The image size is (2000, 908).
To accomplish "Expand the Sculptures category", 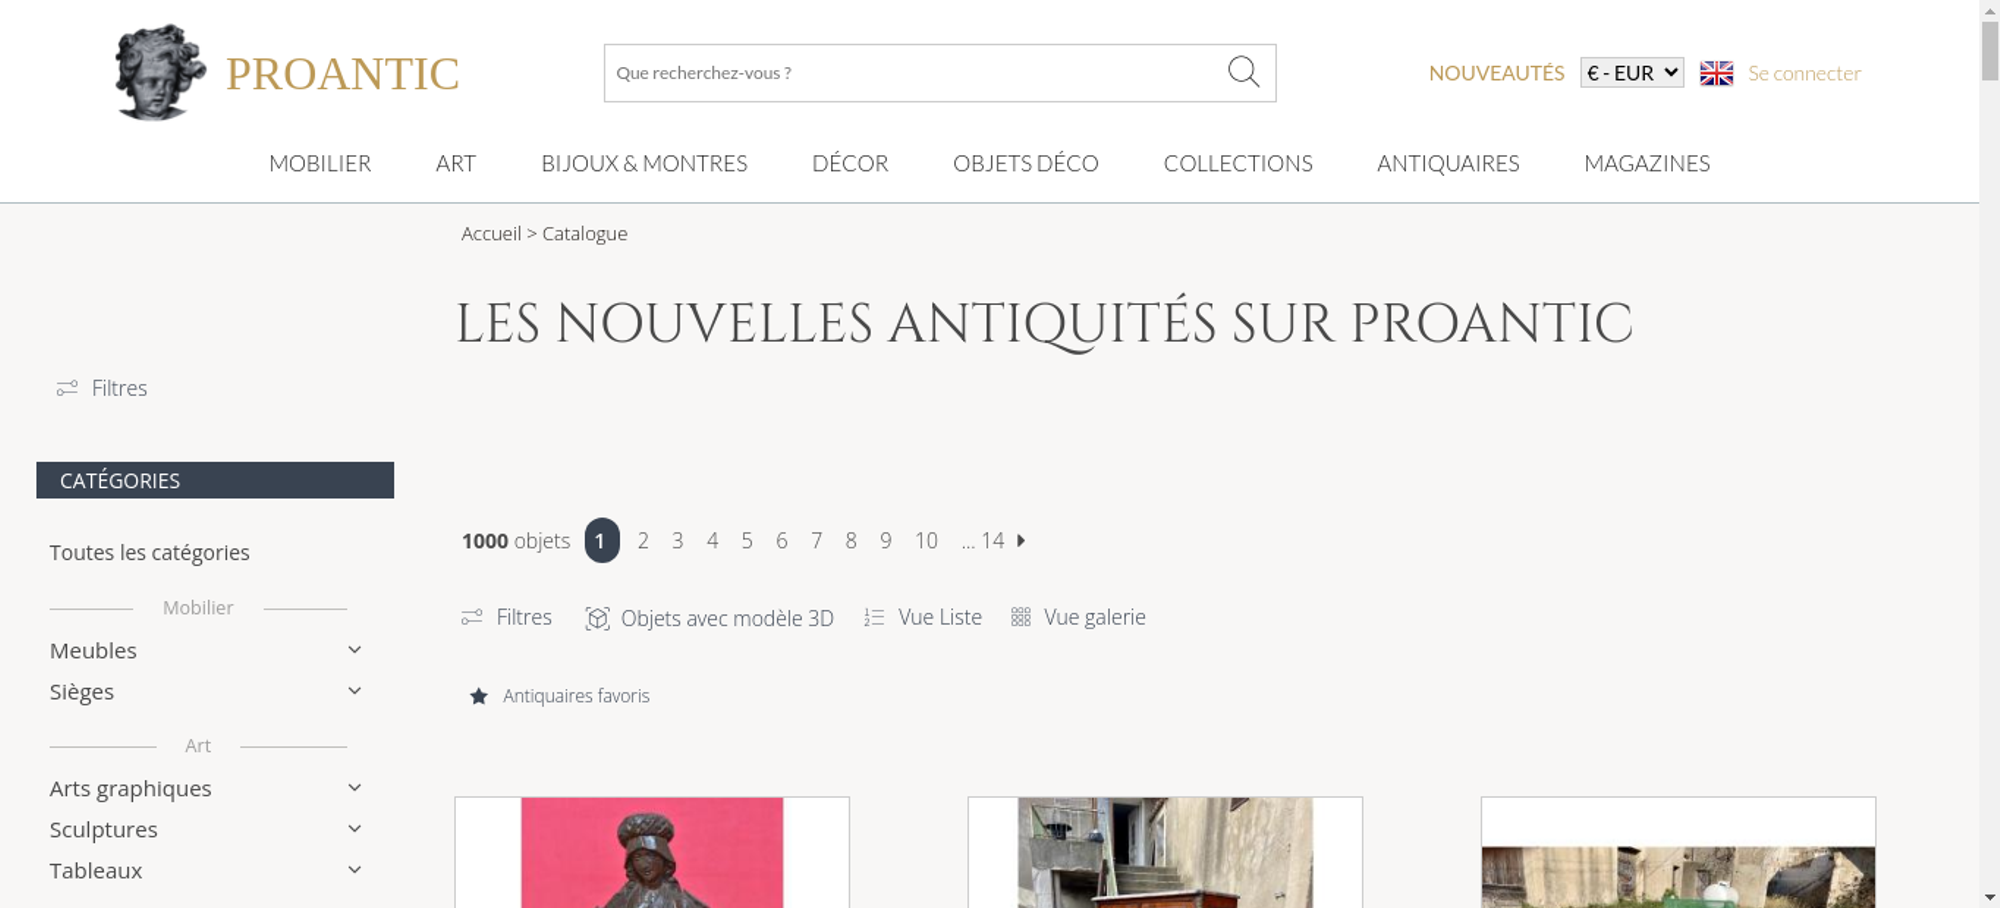I will 354,829.
